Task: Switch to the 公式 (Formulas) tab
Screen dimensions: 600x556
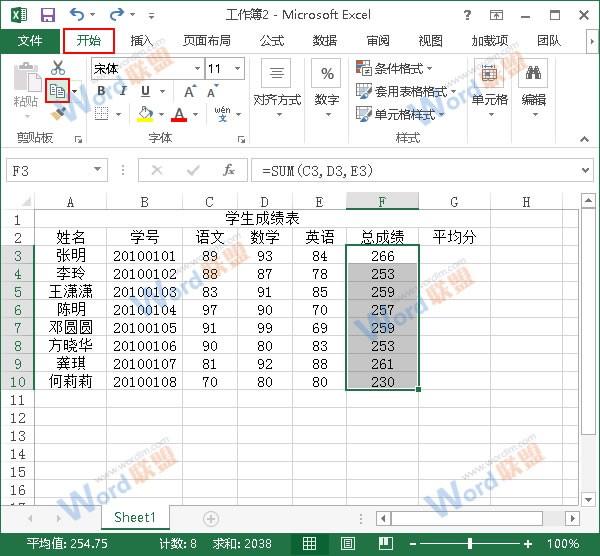Action: (272, 41)
